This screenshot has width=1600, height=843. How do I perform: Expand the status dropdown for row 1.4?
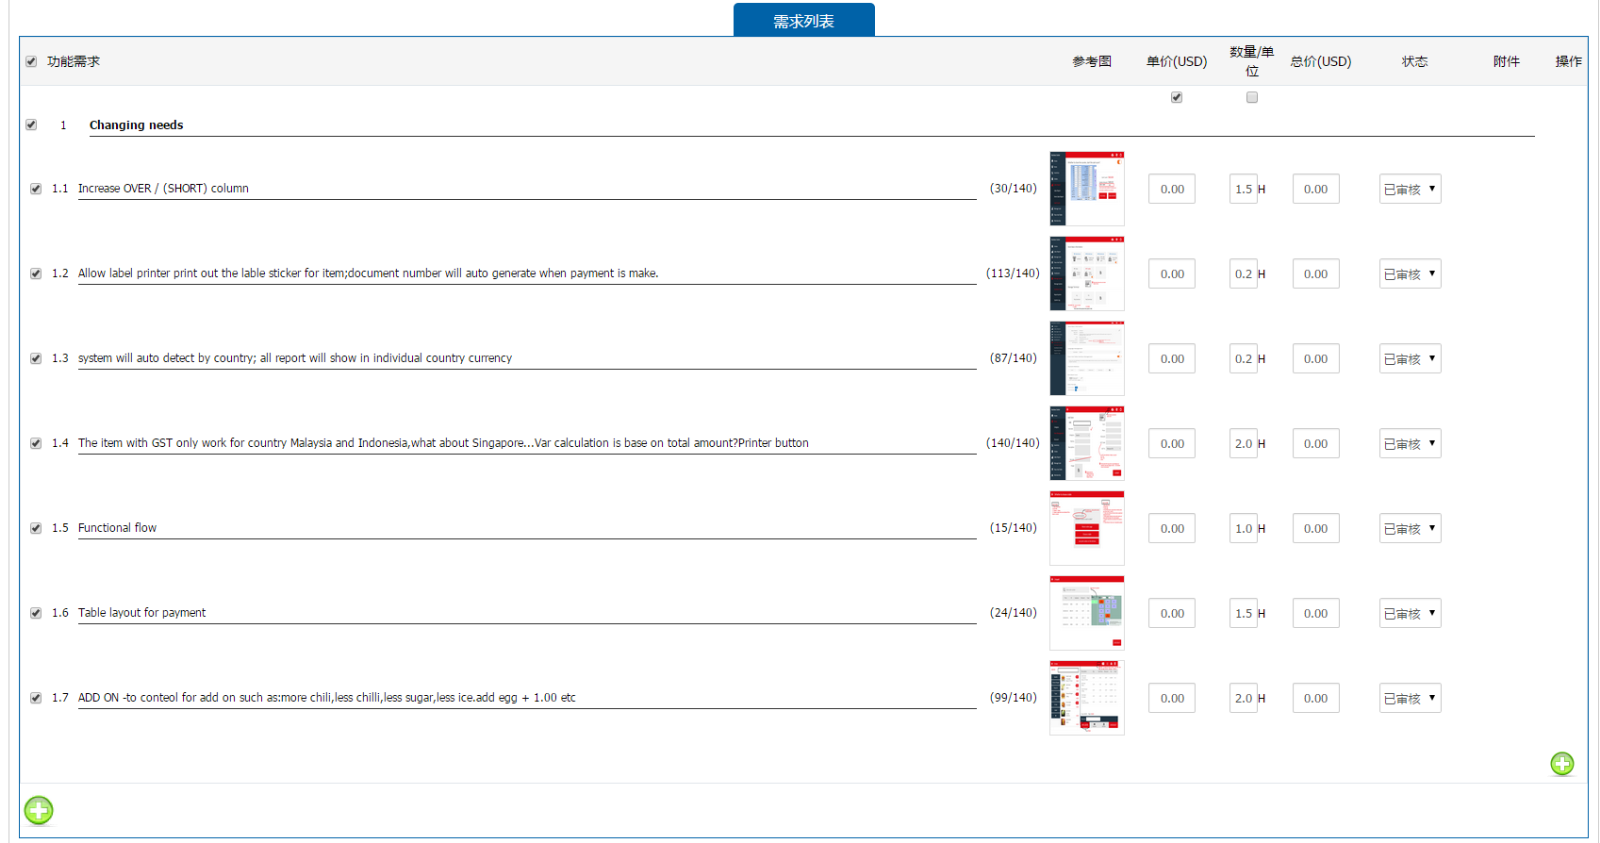1410,444
